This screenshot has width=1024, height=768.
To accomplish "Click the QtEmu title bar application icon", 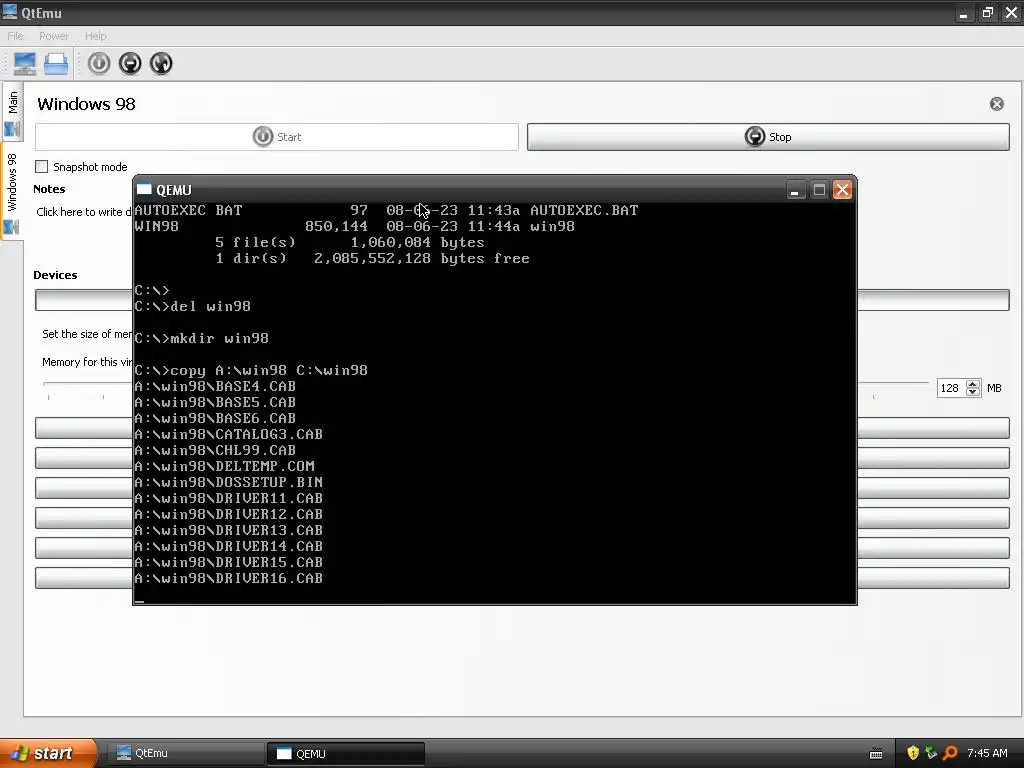I will point(10,12).
